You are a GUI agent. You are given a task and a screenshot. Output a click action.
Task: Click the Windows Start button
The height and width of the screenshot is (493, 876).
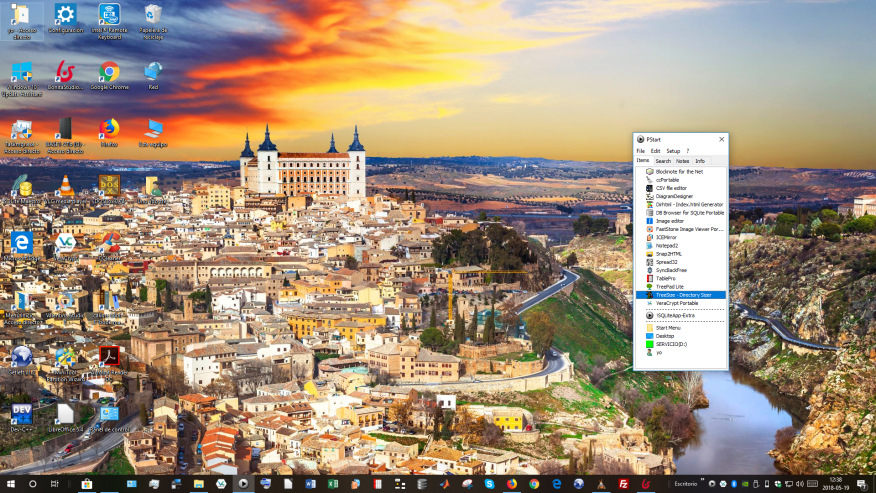(10, 484)
